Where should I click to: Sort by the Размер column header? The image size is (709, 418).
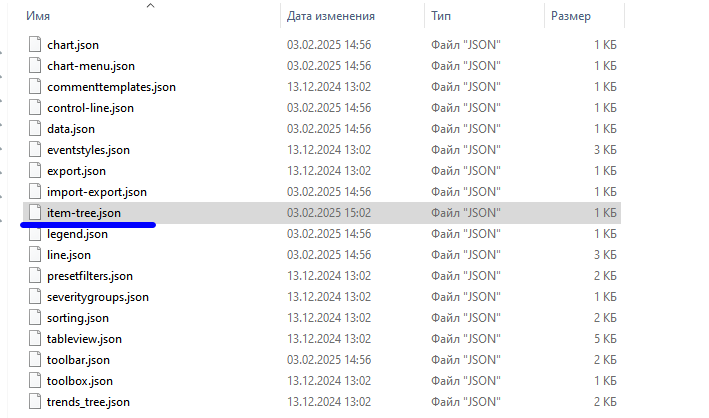[x=570, y=16]
